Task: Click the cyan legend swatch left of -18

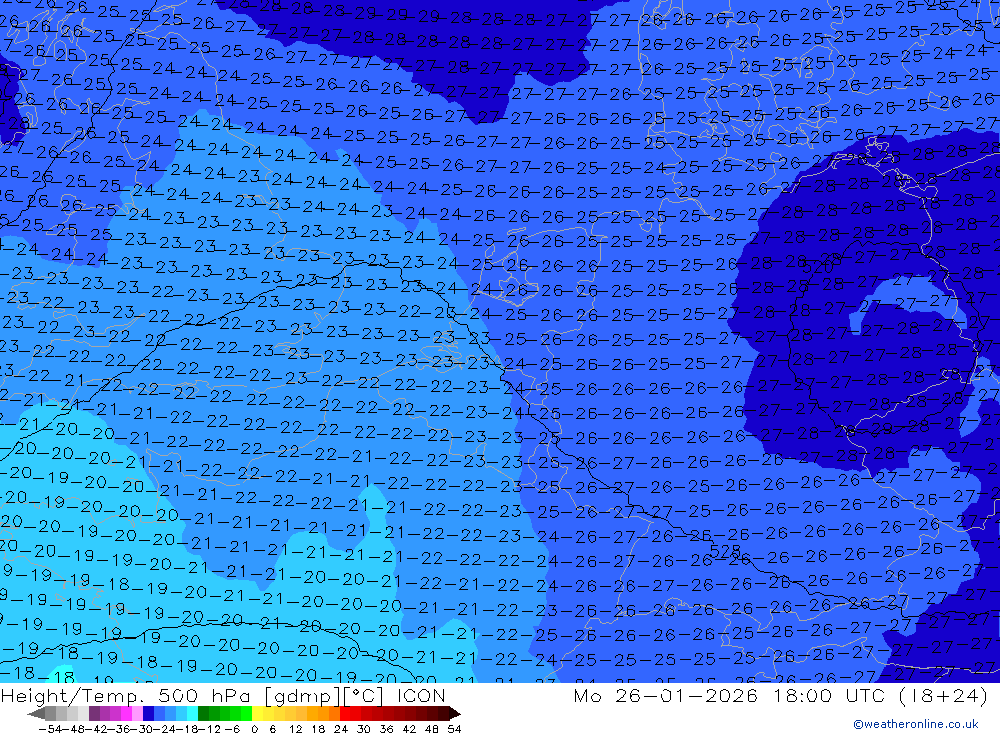Action: [192, 713]
